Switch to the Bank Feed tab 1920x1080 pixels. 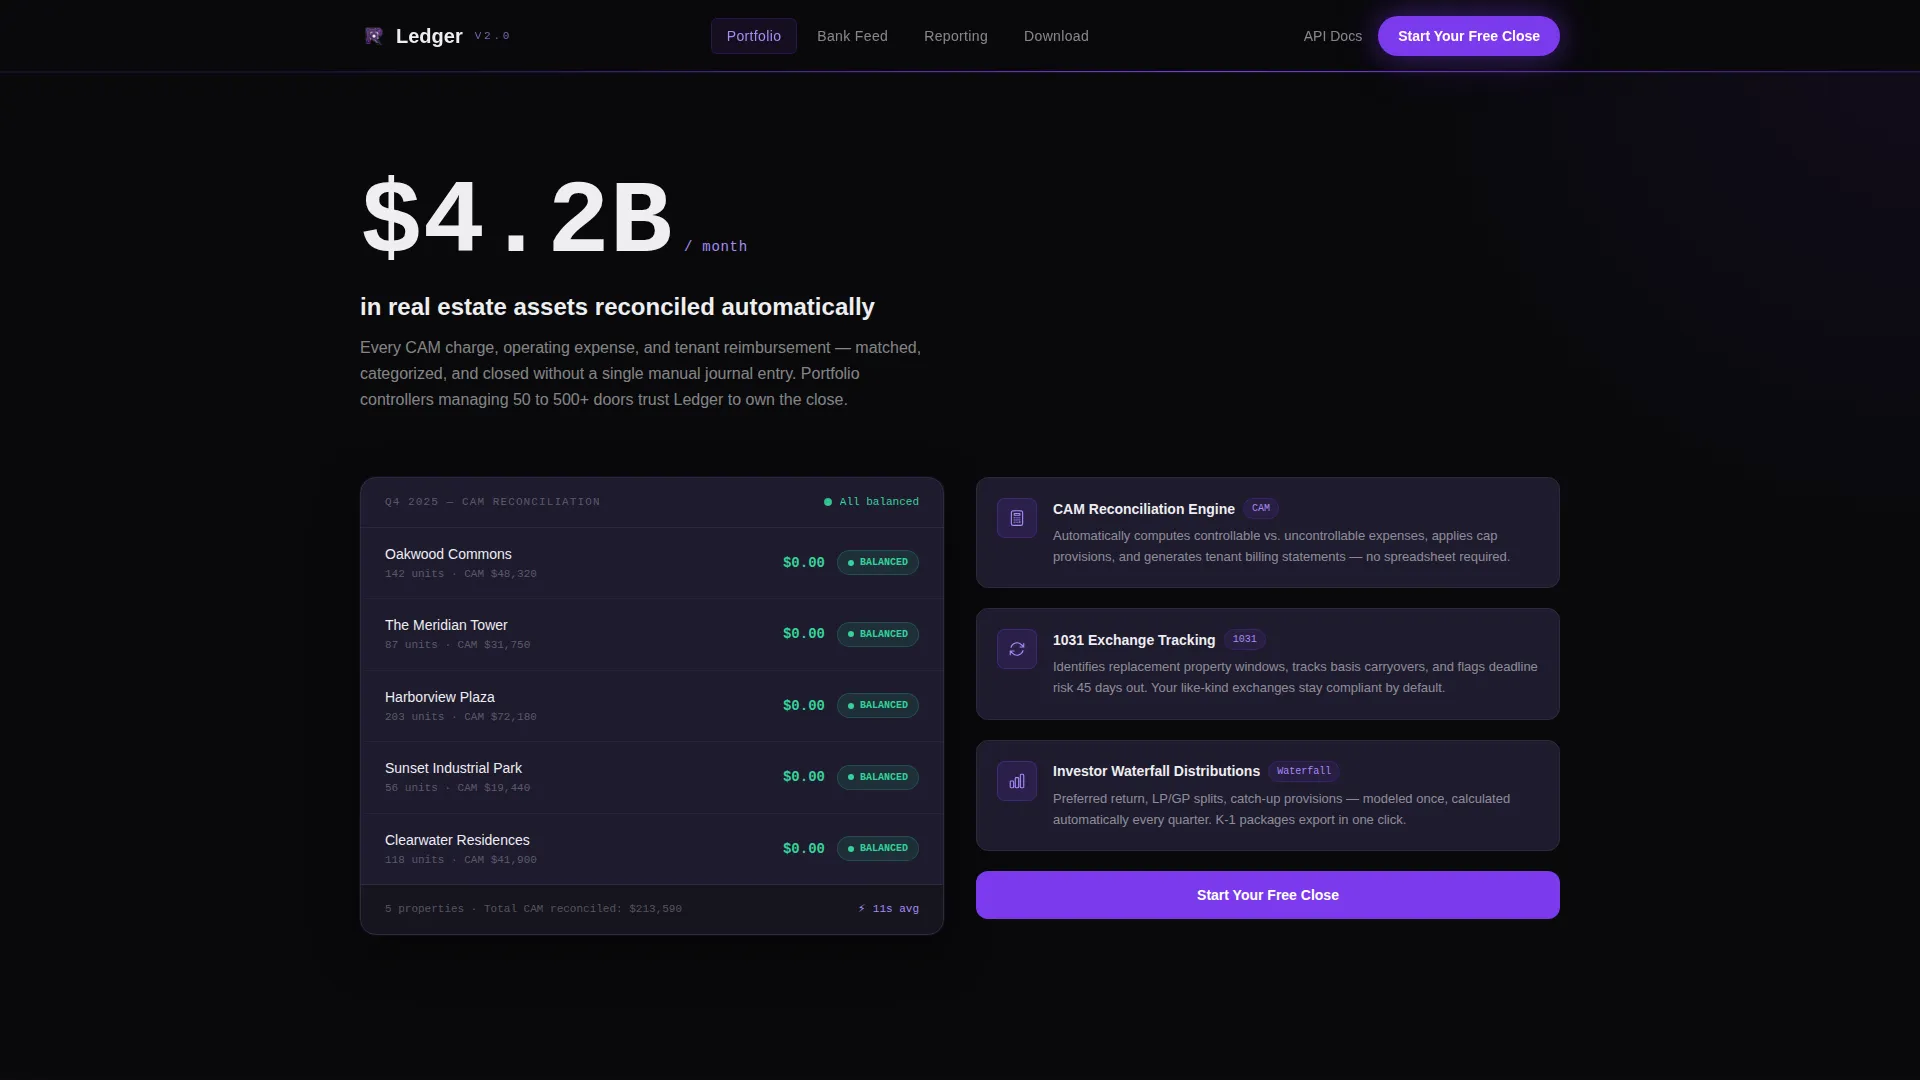(852, 36)
